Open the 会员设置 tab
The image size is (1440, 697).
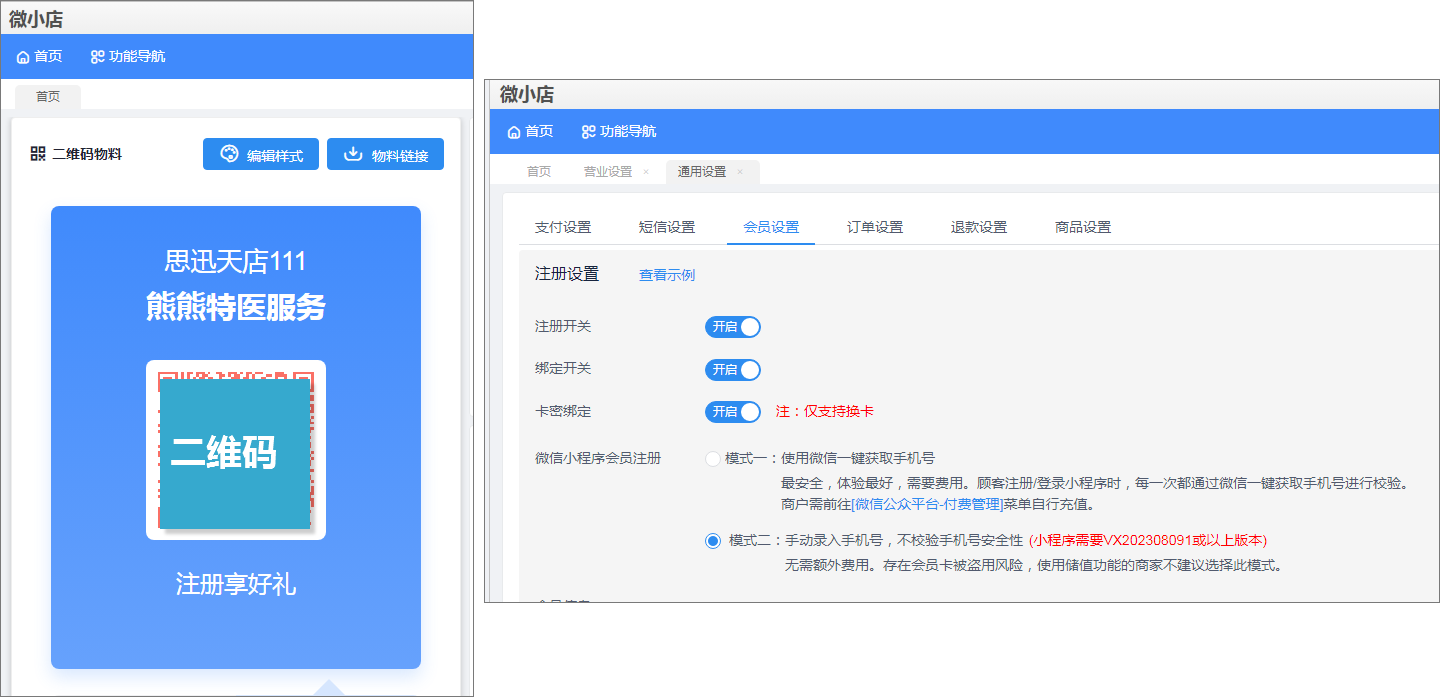click(x=771, y=227)
